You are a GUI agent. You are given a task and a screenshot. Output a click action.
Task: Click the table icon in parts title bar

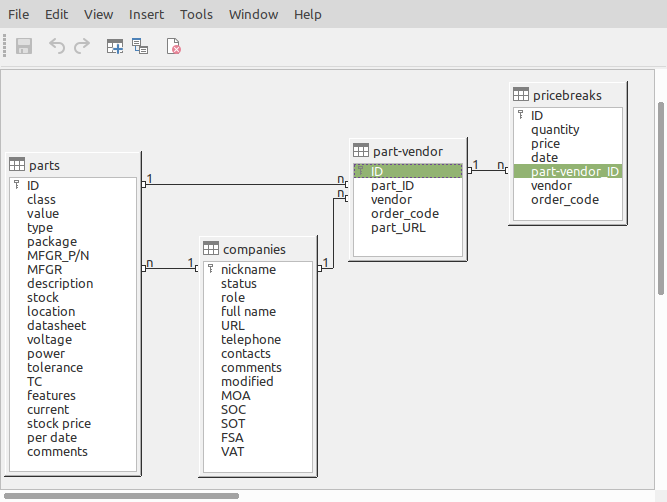[x=17, y=165]
